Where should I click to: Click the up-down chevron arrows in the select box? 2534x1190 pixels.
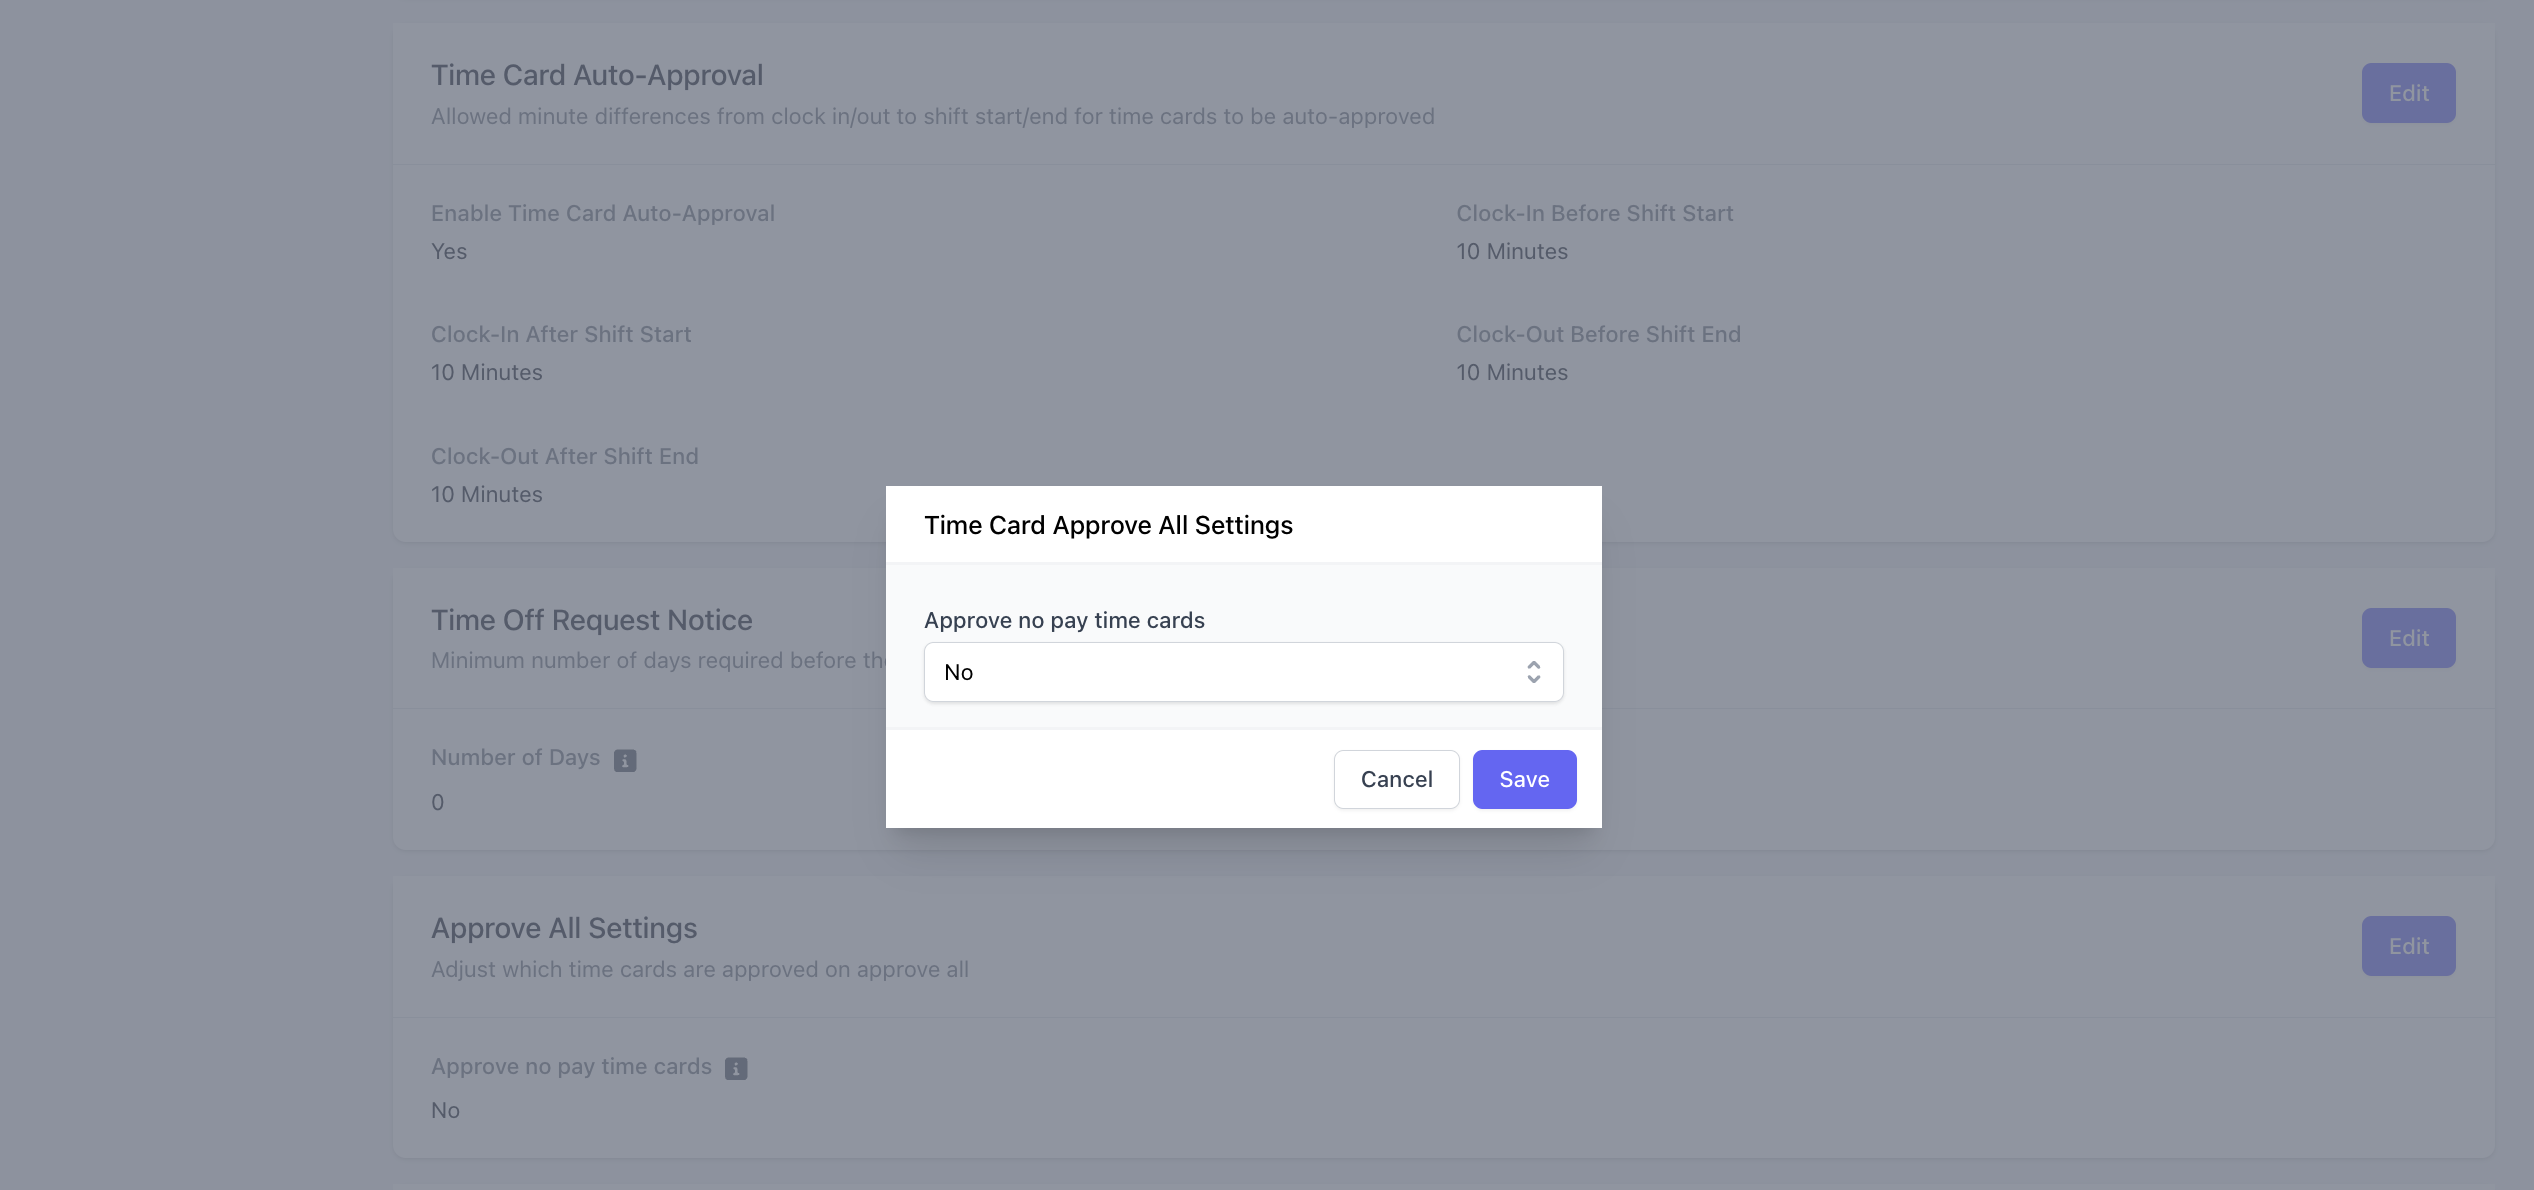tap(1533, 672)
